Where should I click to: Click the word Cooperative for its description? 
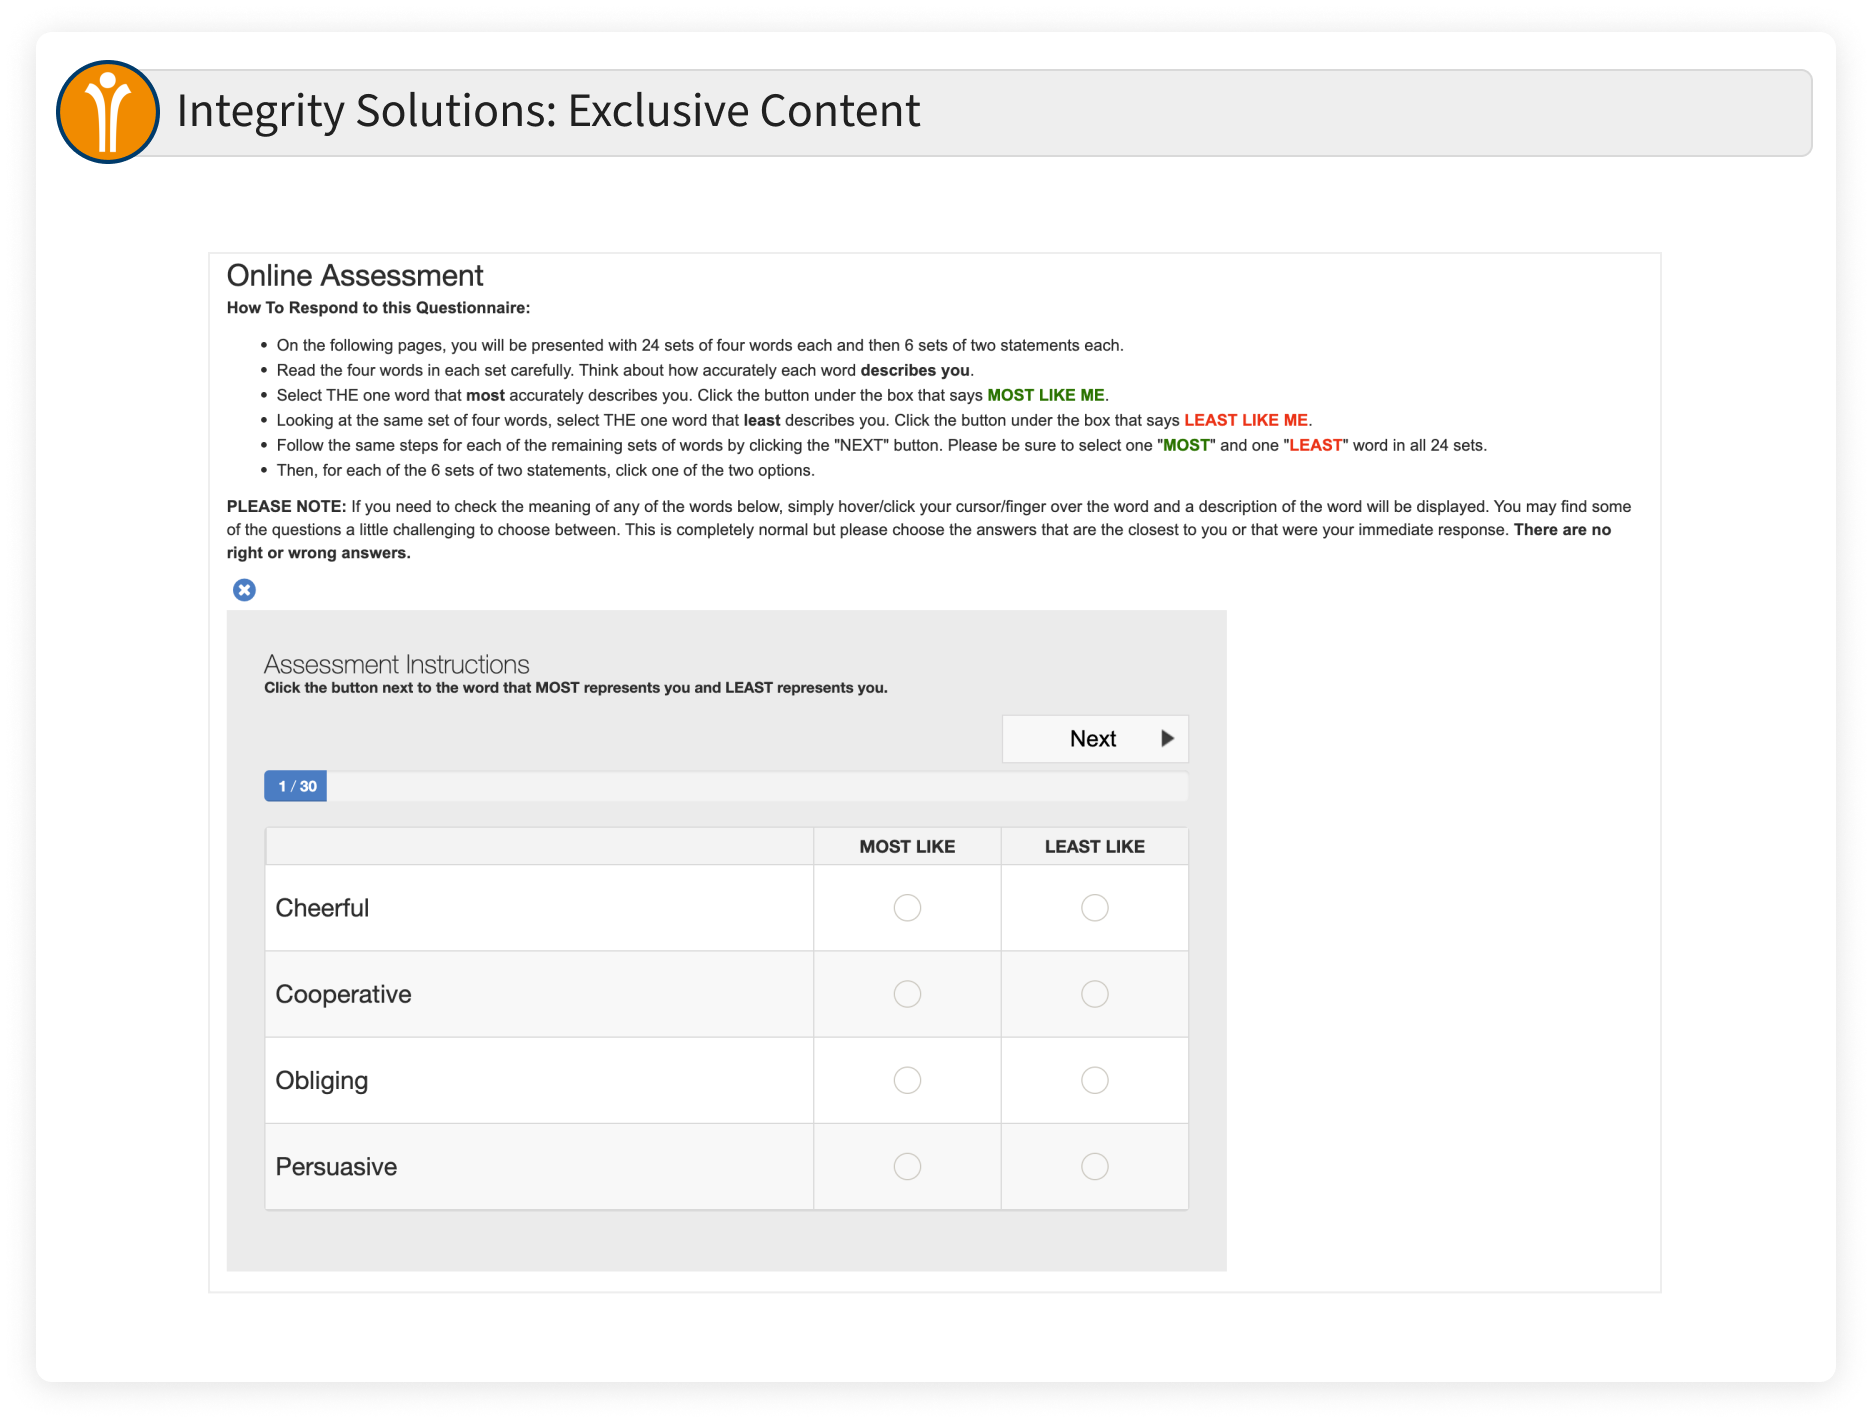343,994
